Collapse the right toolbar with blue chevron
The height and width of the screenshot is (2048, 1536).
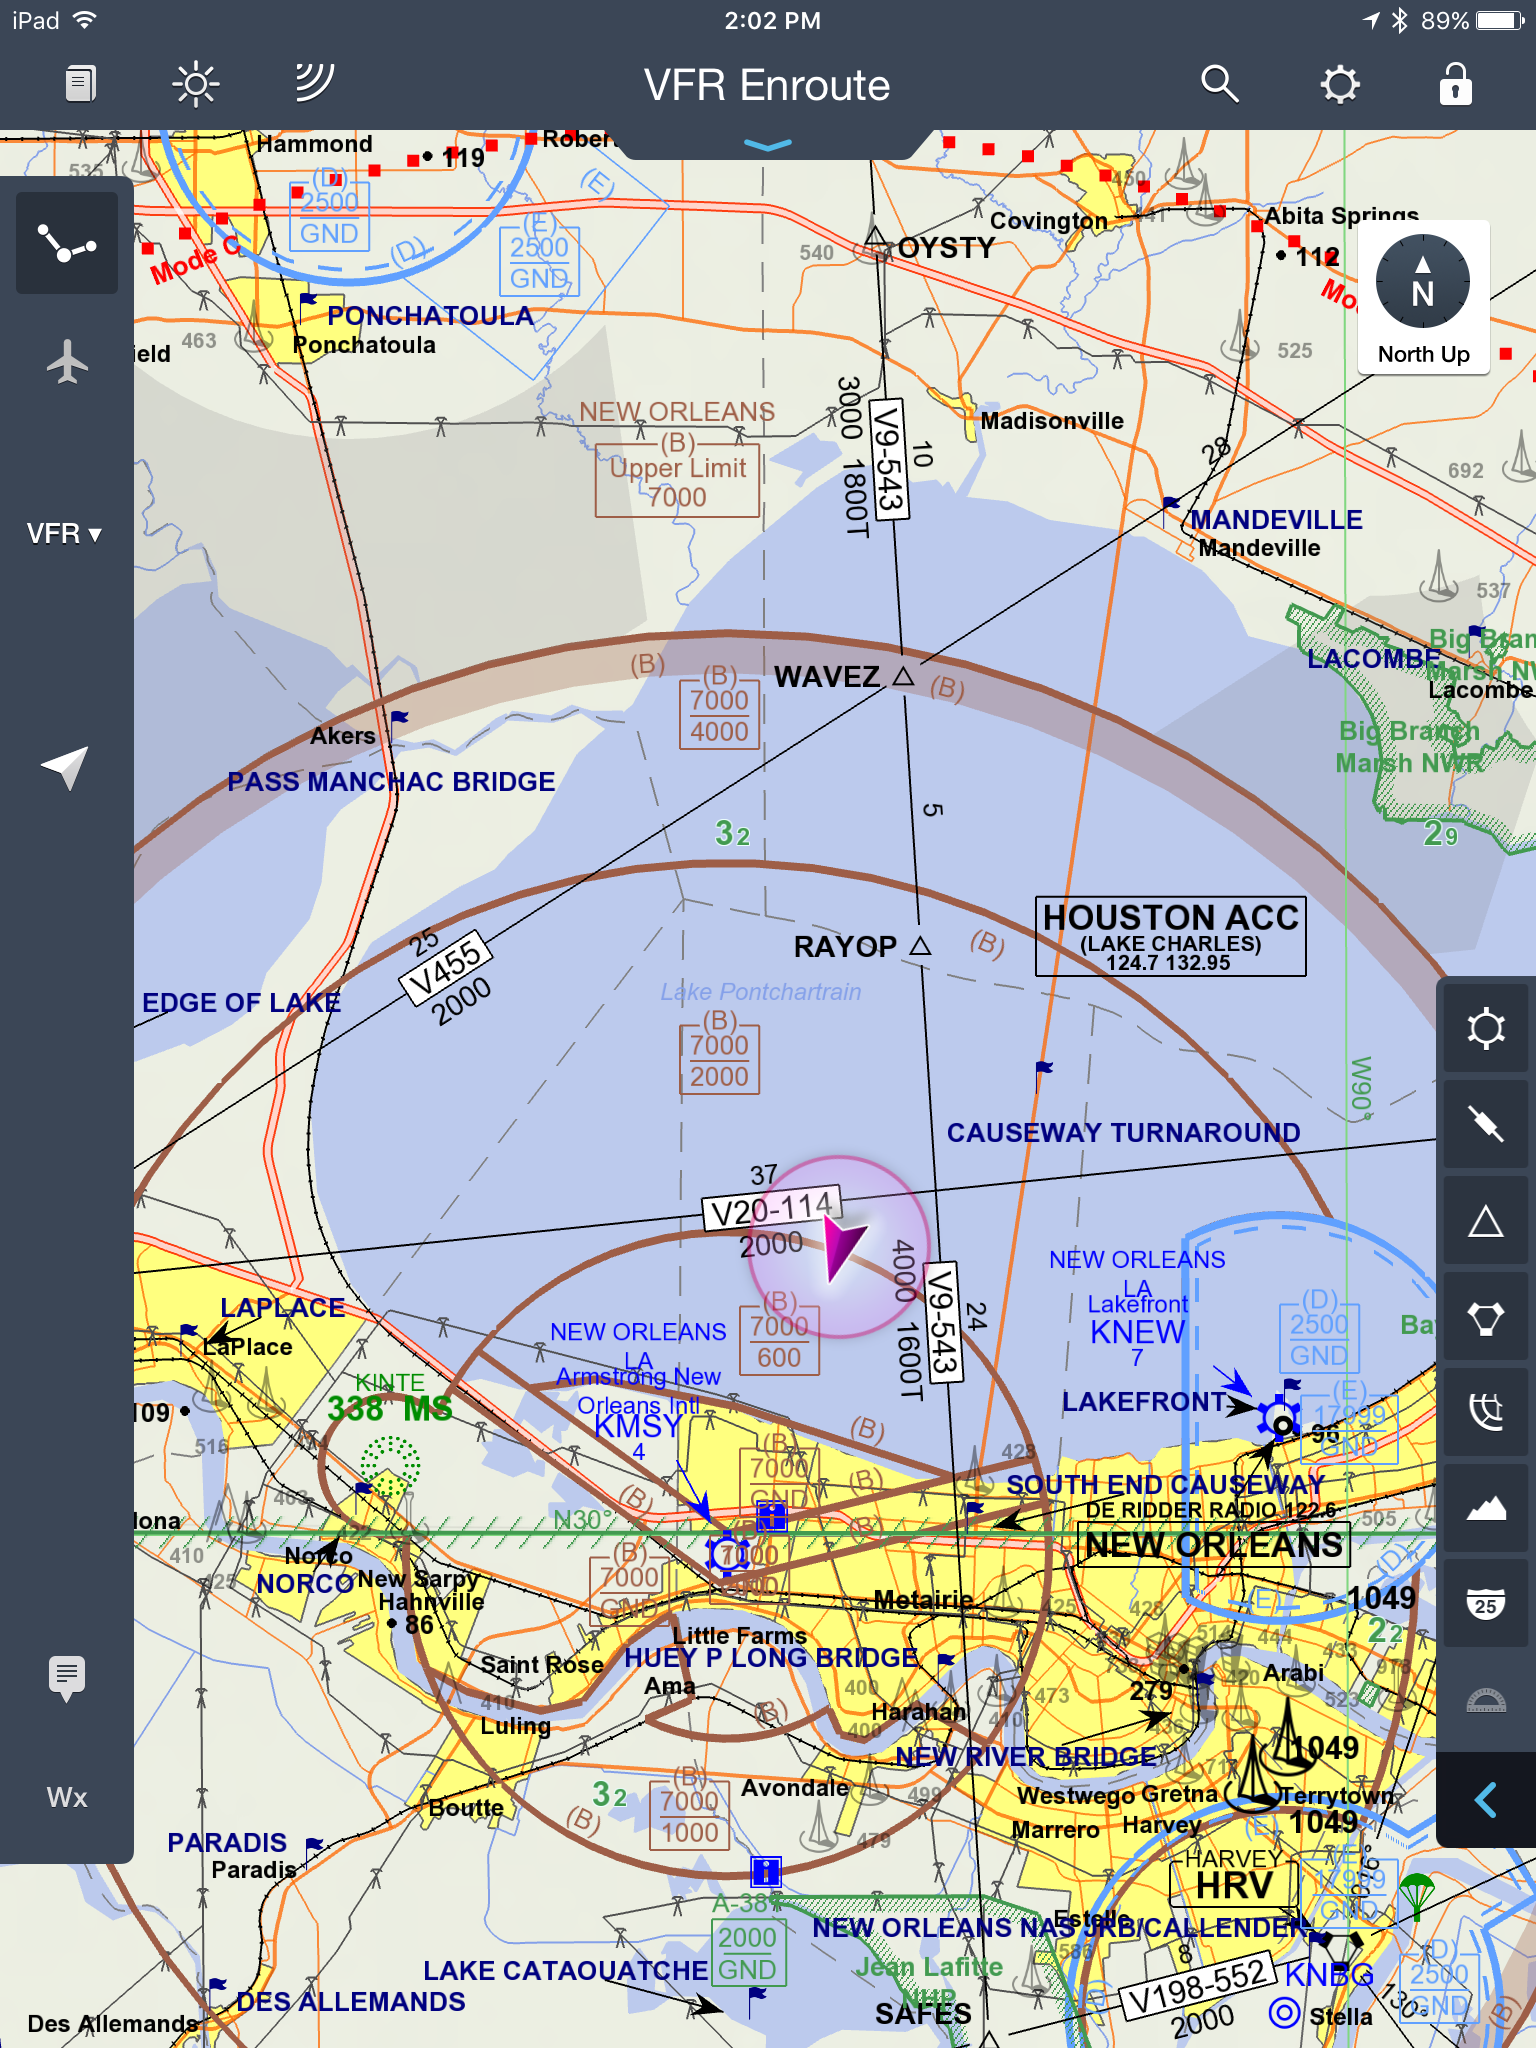1486,1800
